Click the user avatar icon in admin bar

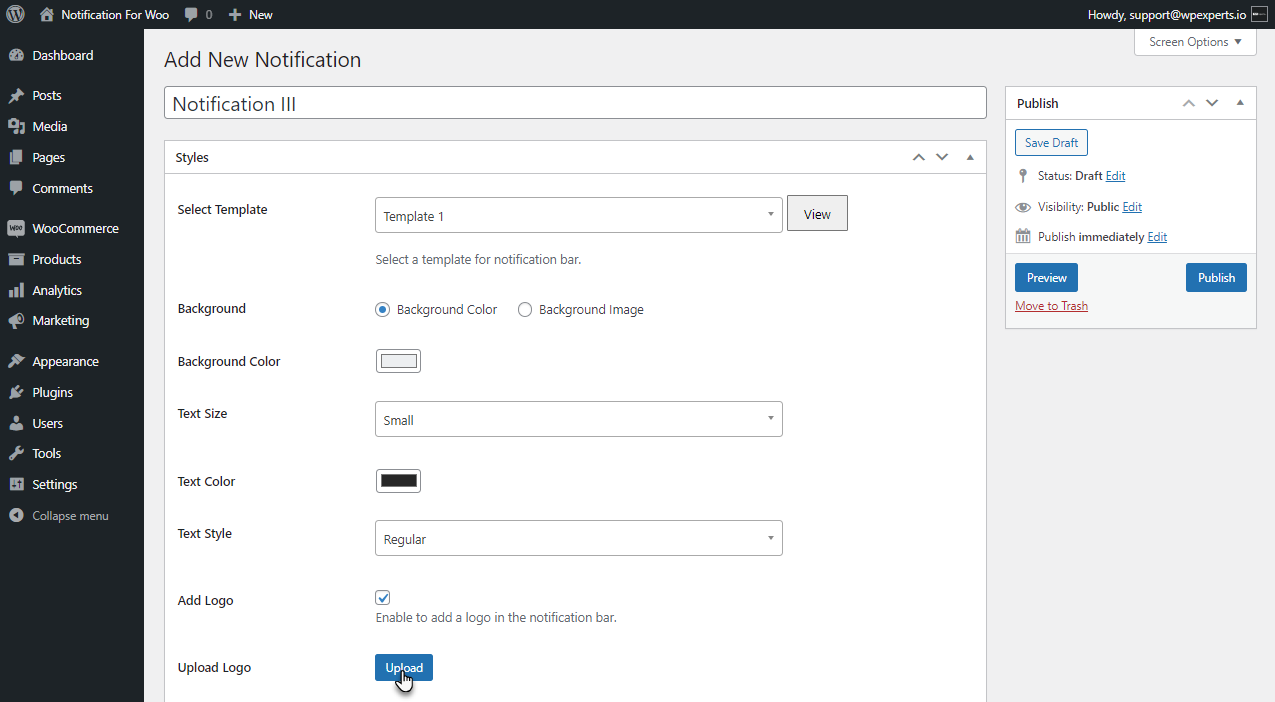click(1259, 14)
